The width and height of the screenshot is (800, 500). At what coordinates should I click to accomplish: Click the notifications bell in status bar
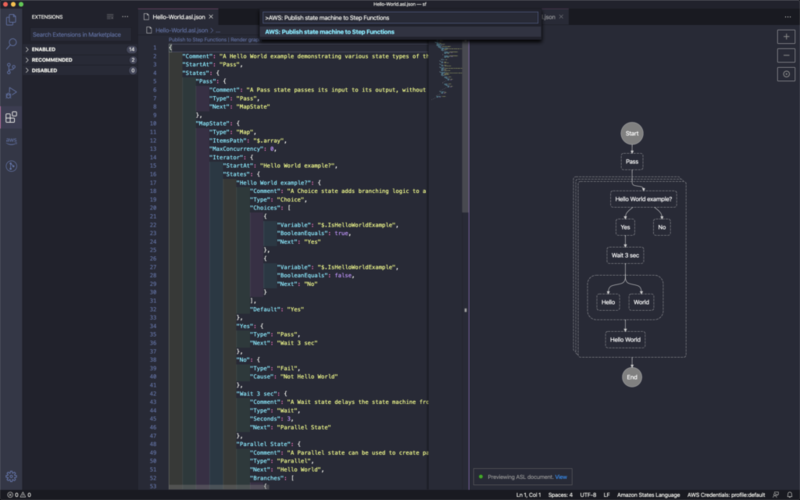(x=789, y=494)
